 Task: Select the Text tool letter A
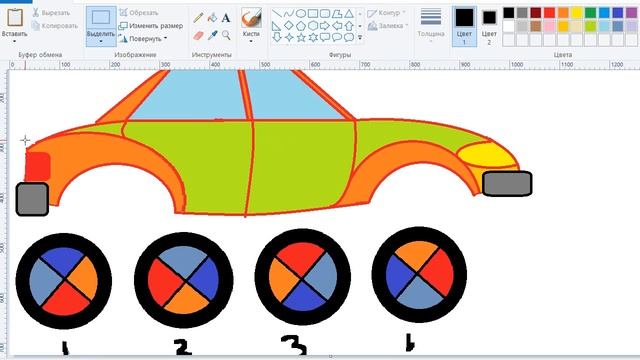click(x=226, y=18)
